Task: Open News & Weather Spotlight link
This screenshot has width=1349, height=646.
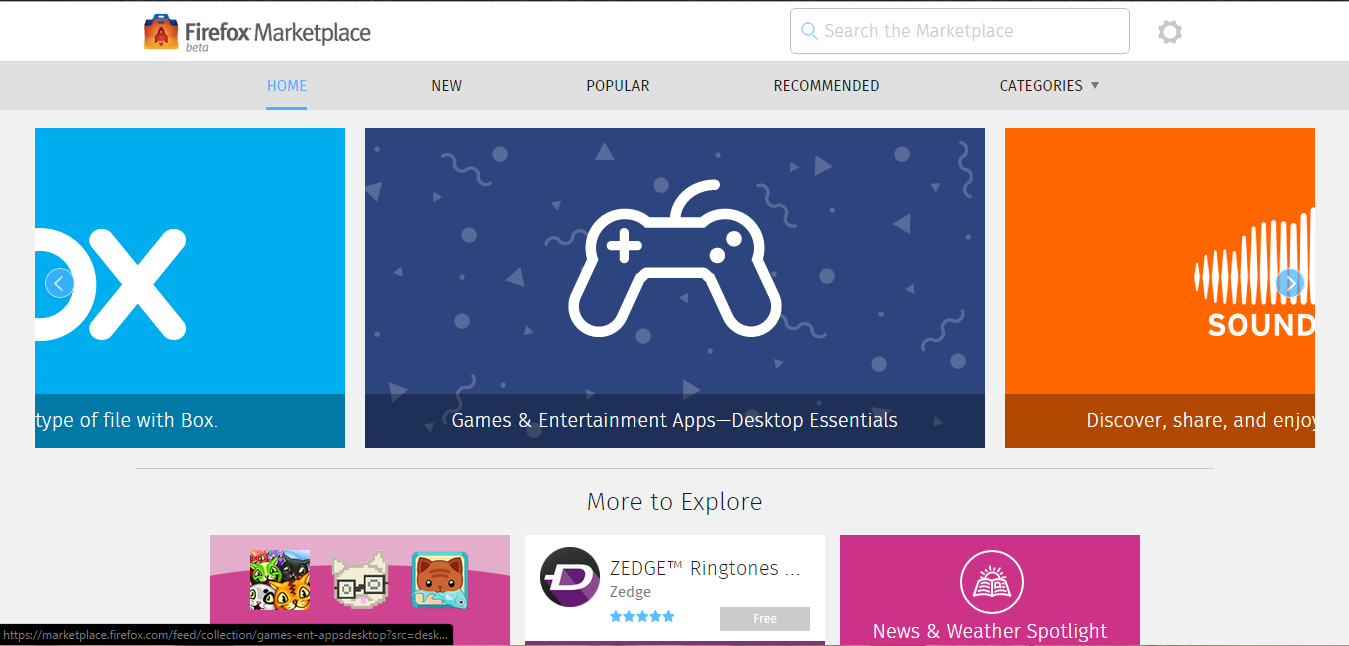Action: point(990,631)
